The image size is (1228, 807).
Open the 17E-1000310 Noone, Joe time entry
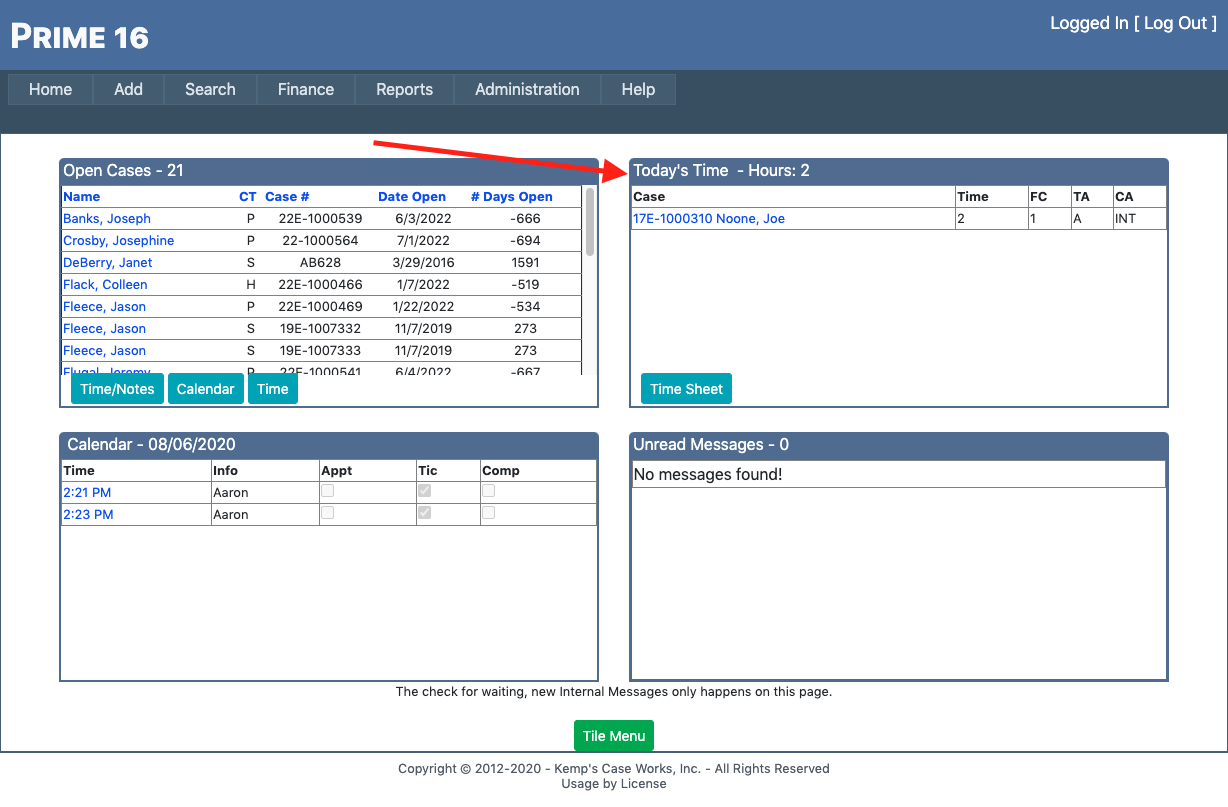coord(708,218)
